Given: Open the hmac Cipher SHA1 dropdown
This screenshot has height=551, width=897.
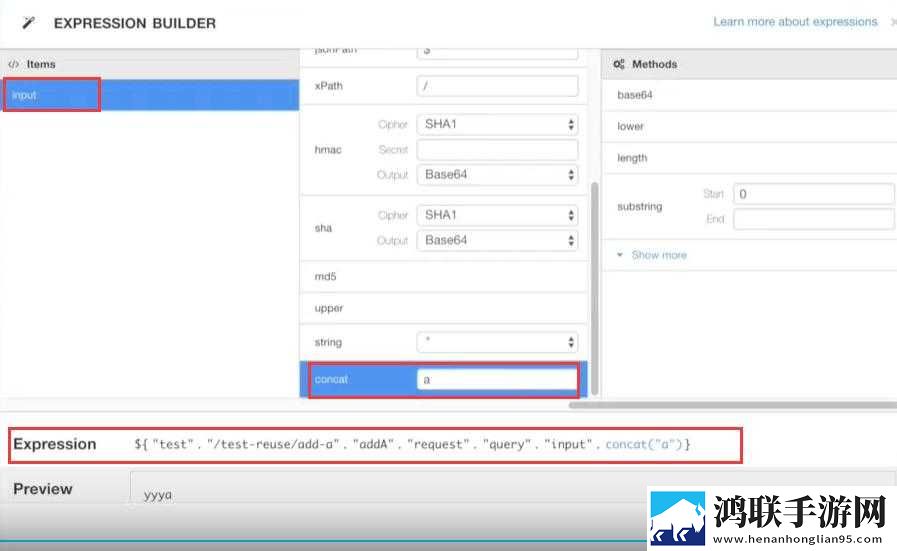Looking at the screenshot, I should coord(497,124).
